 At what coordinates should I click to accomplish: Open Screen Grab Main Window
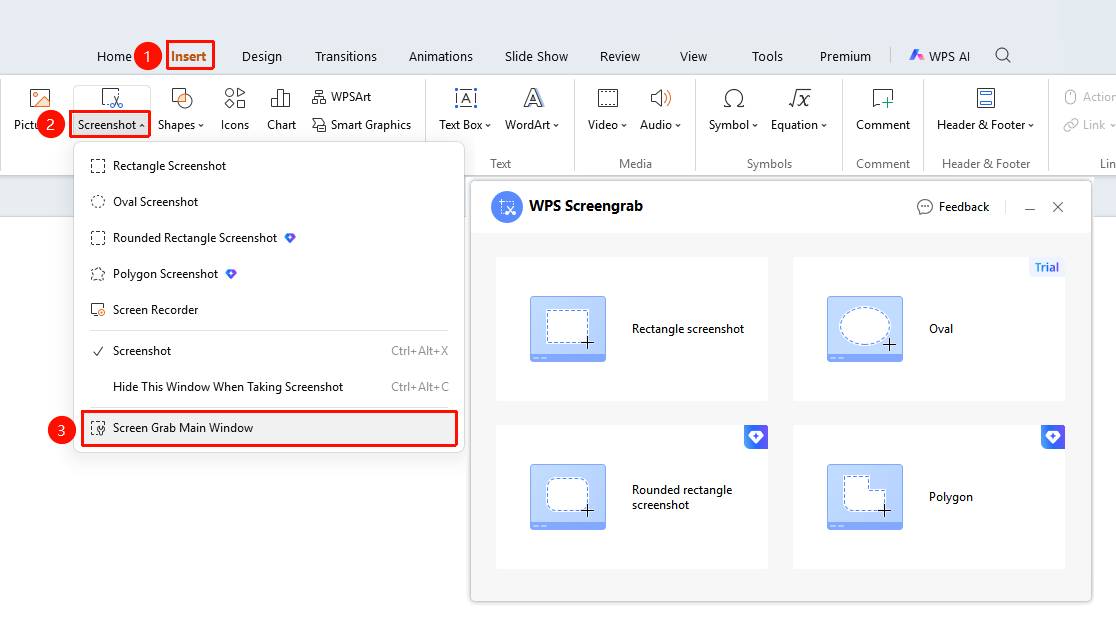269,428
